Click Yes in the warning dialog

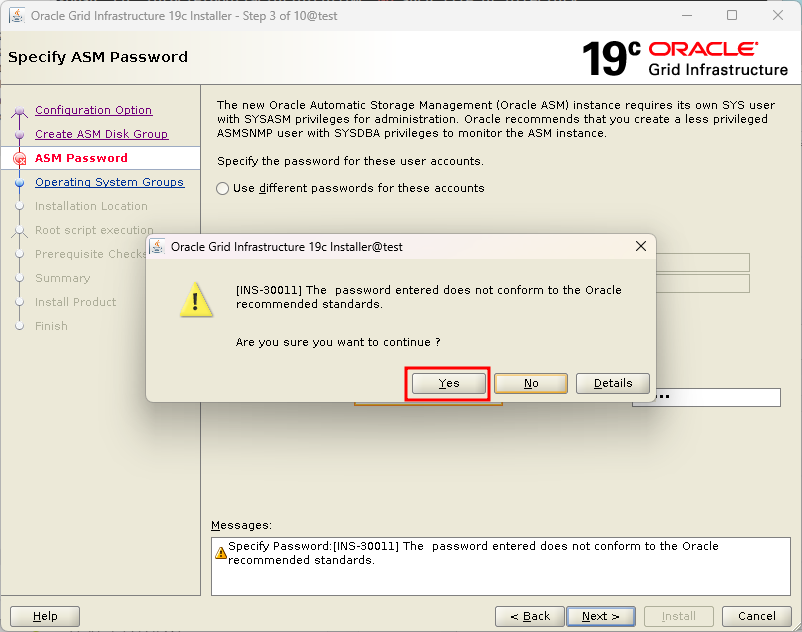[x=449, y=383]
